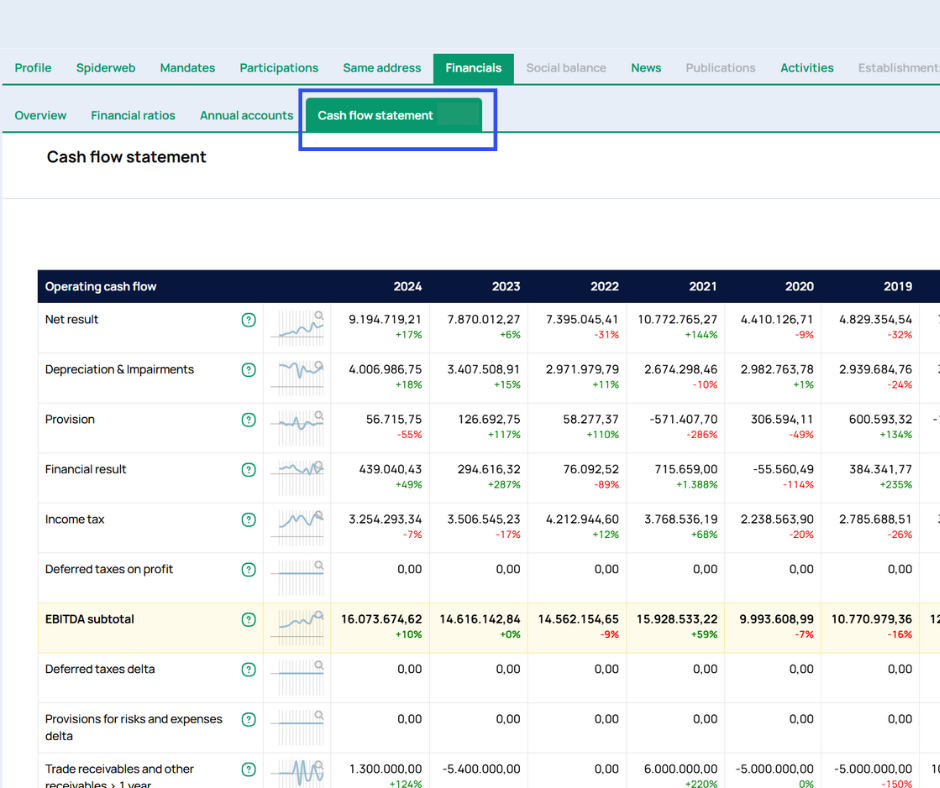
Task: Go to the Mandates tab
Action: 187,68
